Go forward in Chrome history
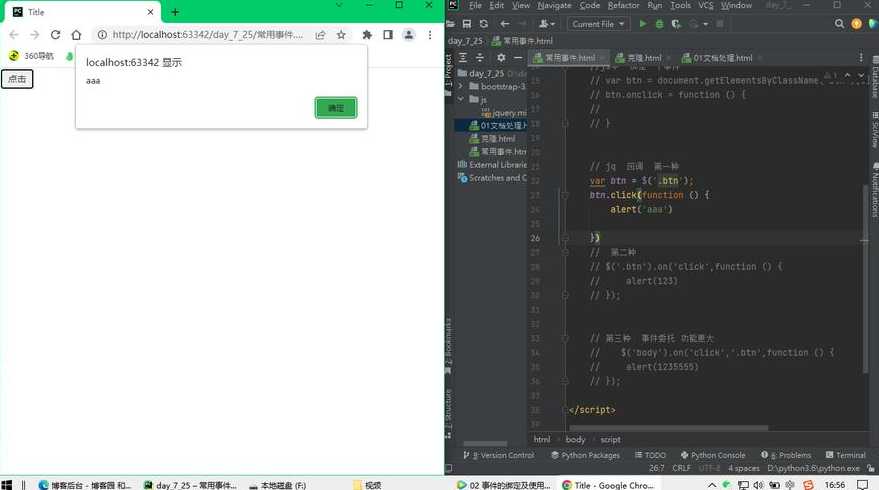This screenshot has height=490, width=879. 34,35
